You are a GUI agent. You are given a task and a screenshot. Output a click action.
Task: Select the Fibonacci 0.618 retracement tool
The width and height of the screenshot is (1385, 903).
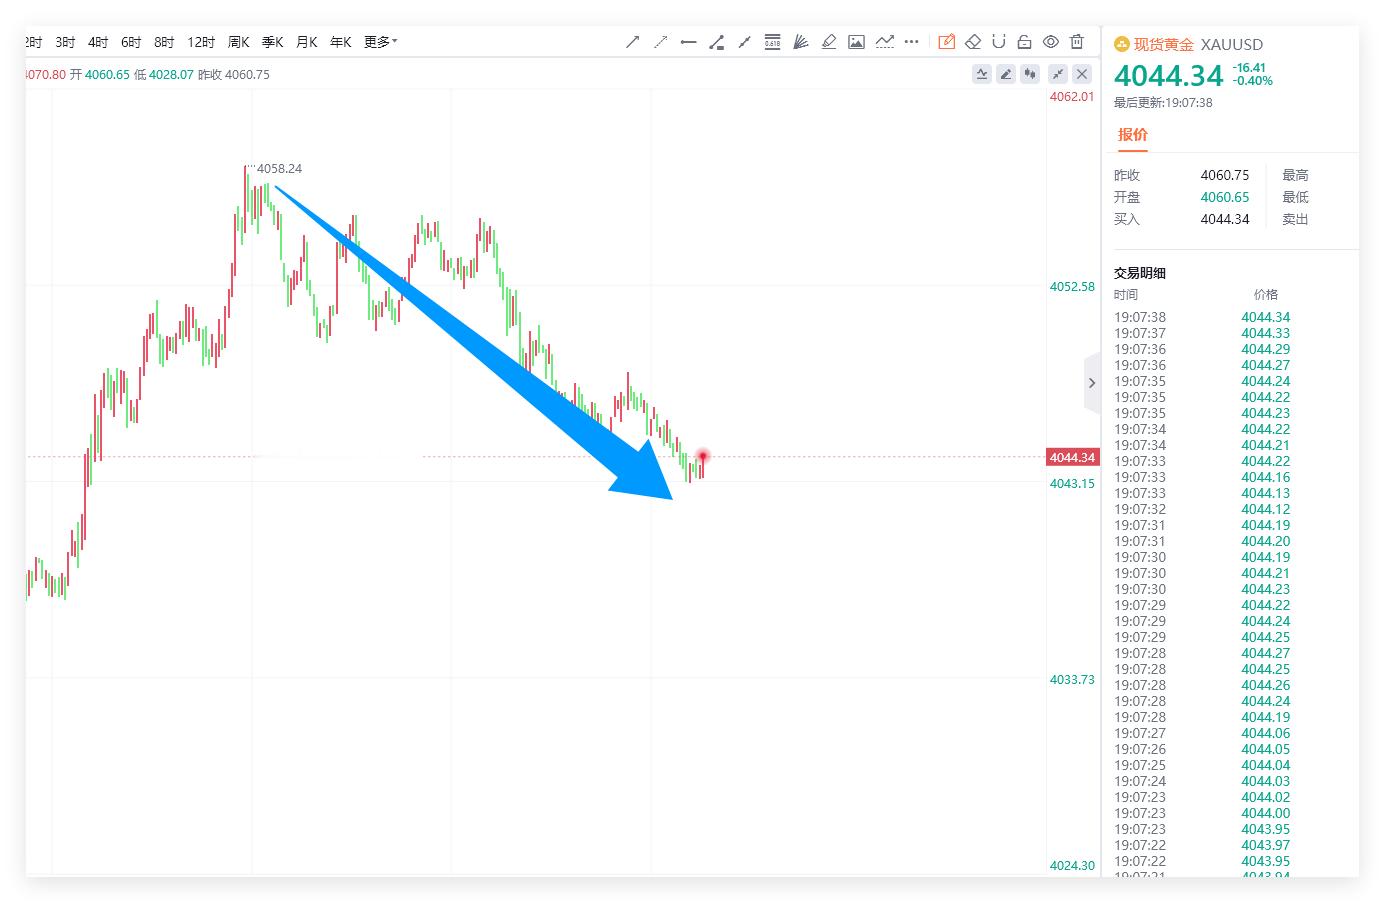pos(772,42)
